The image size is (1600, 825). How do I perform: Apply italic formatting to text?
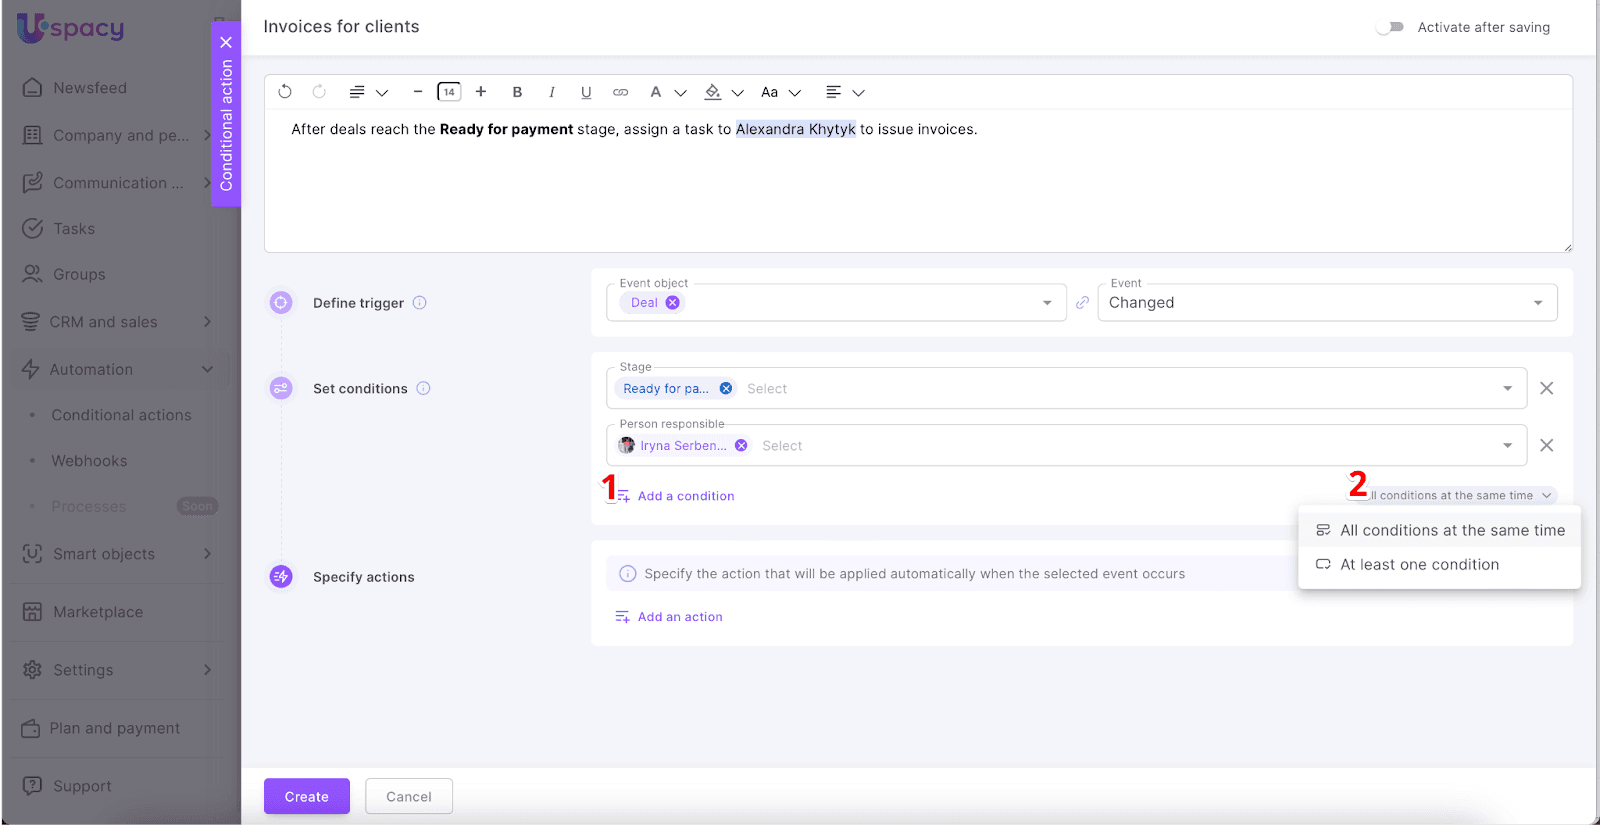[x=551, y=92]
